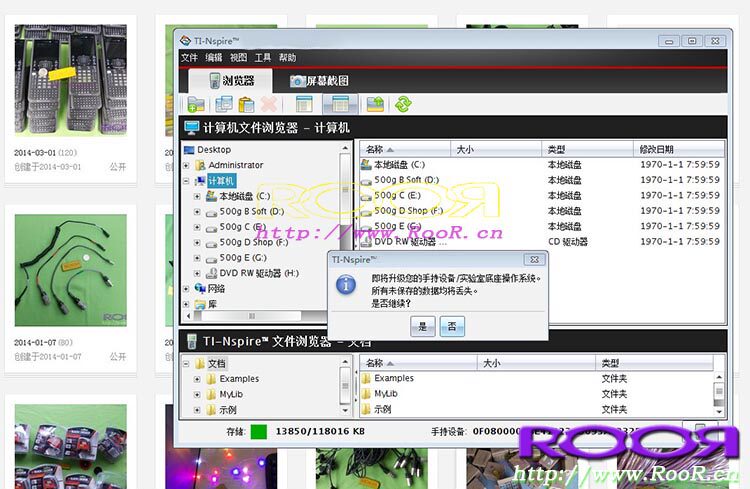This screenshot has height=489, width=750.
Task: Sort computer files by 修改日期 column
Action: coord(679,149)
